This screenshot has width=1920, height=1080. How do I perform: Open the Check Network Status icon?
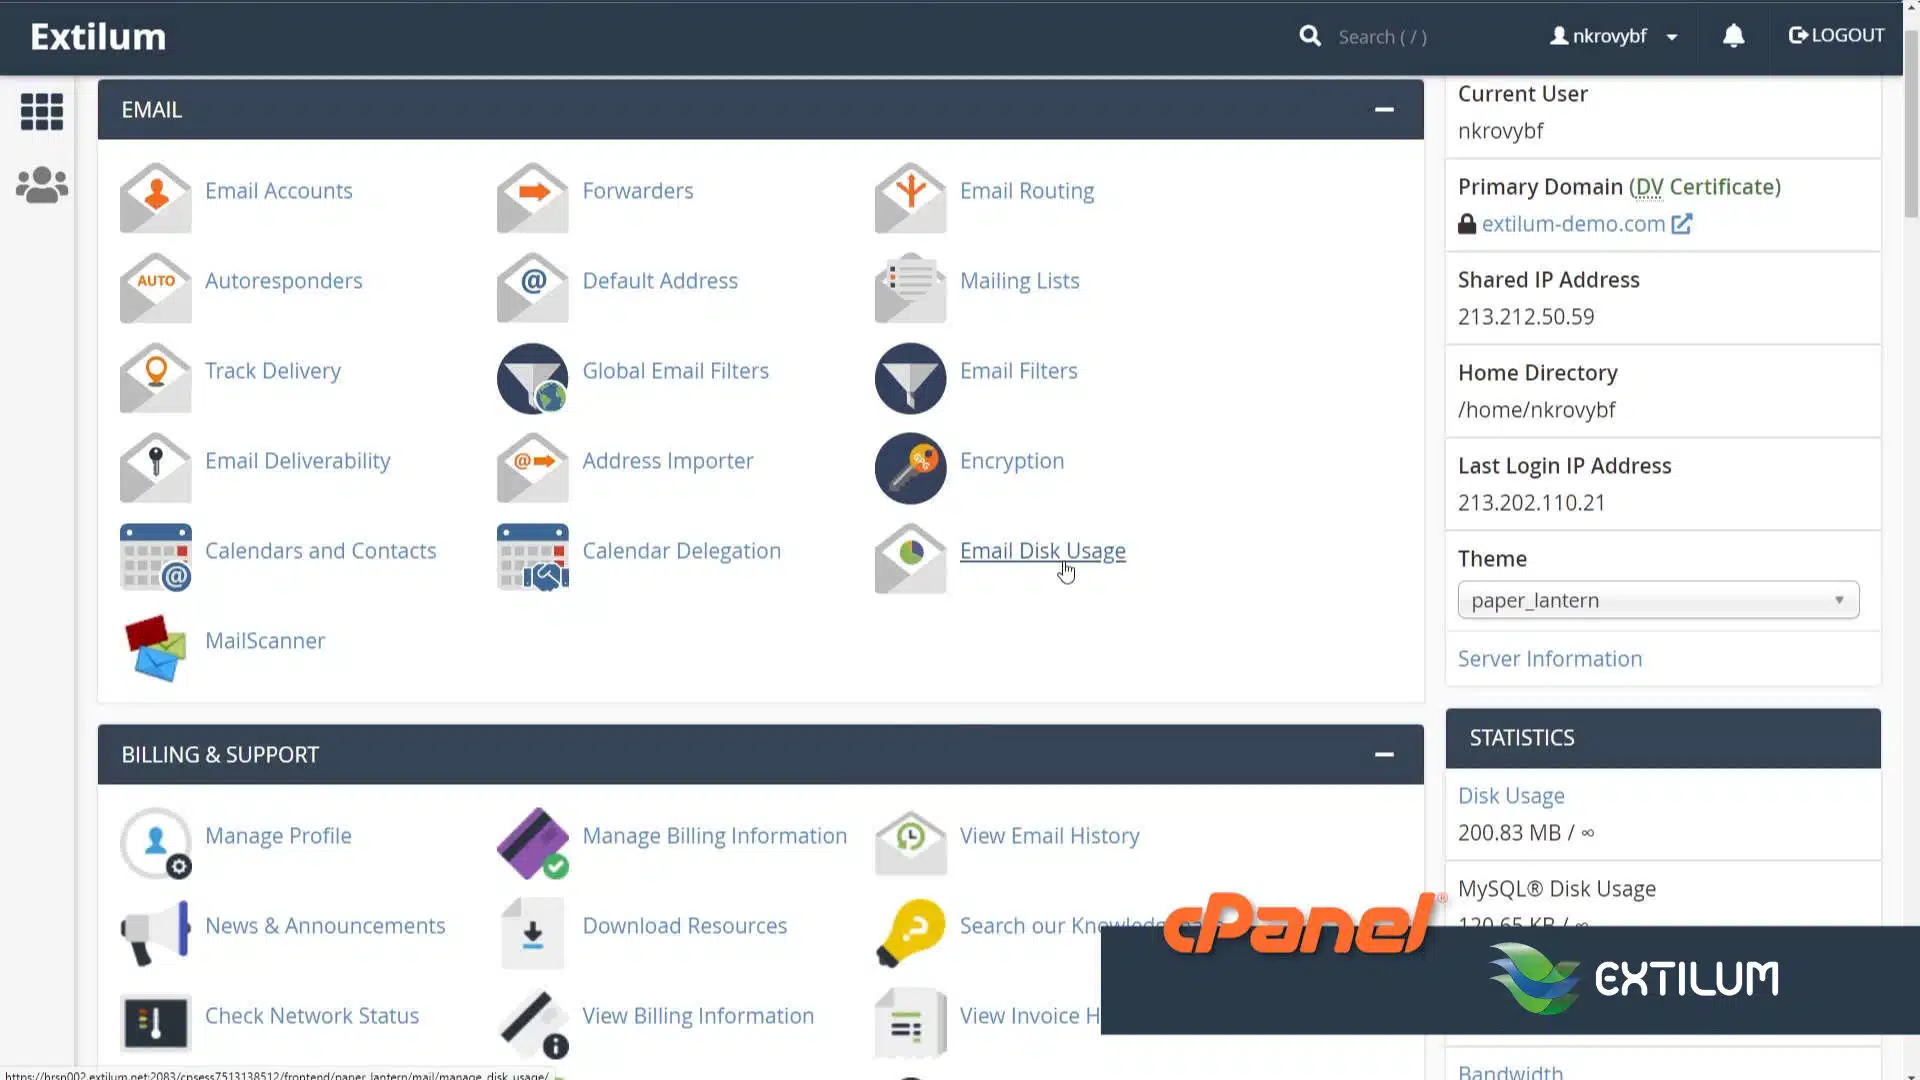point(155,1022)
